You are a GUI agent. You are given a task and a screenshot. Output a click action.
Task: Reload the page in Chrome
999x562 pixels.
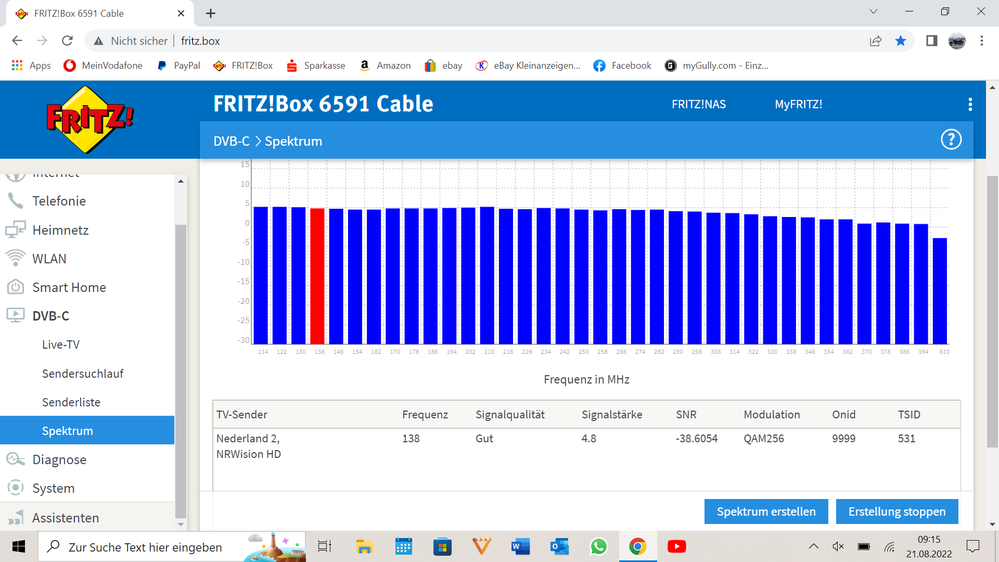click(x=67, y=41)
